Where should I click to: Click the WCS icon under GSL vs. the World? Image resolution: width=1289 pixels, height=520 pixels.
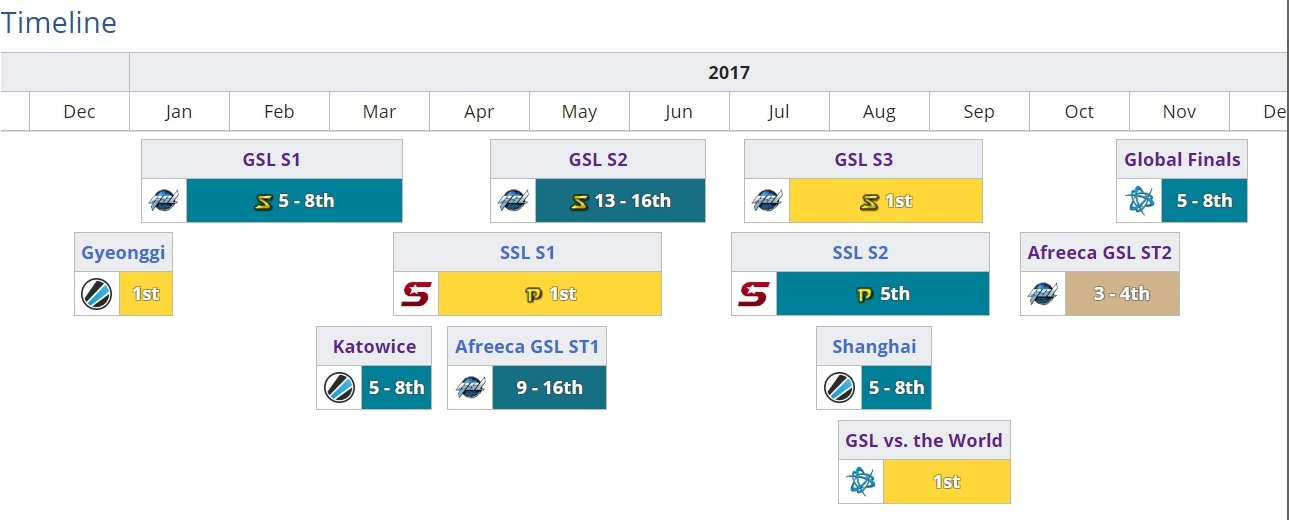click(x=862, y=481)
